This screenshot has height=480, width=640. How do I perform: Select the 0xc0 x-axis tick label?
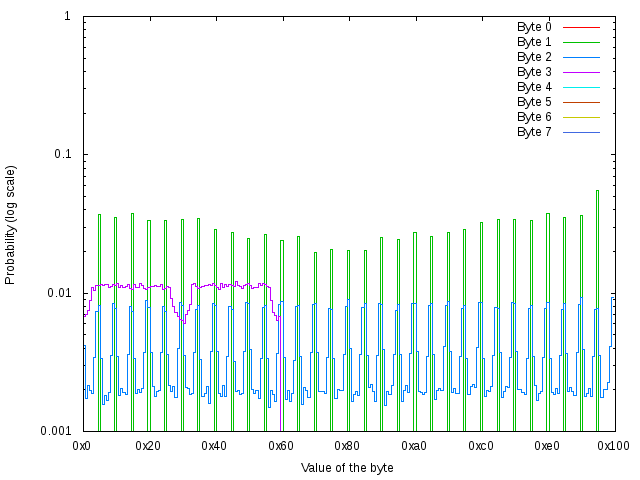click(x=480, y=446)
